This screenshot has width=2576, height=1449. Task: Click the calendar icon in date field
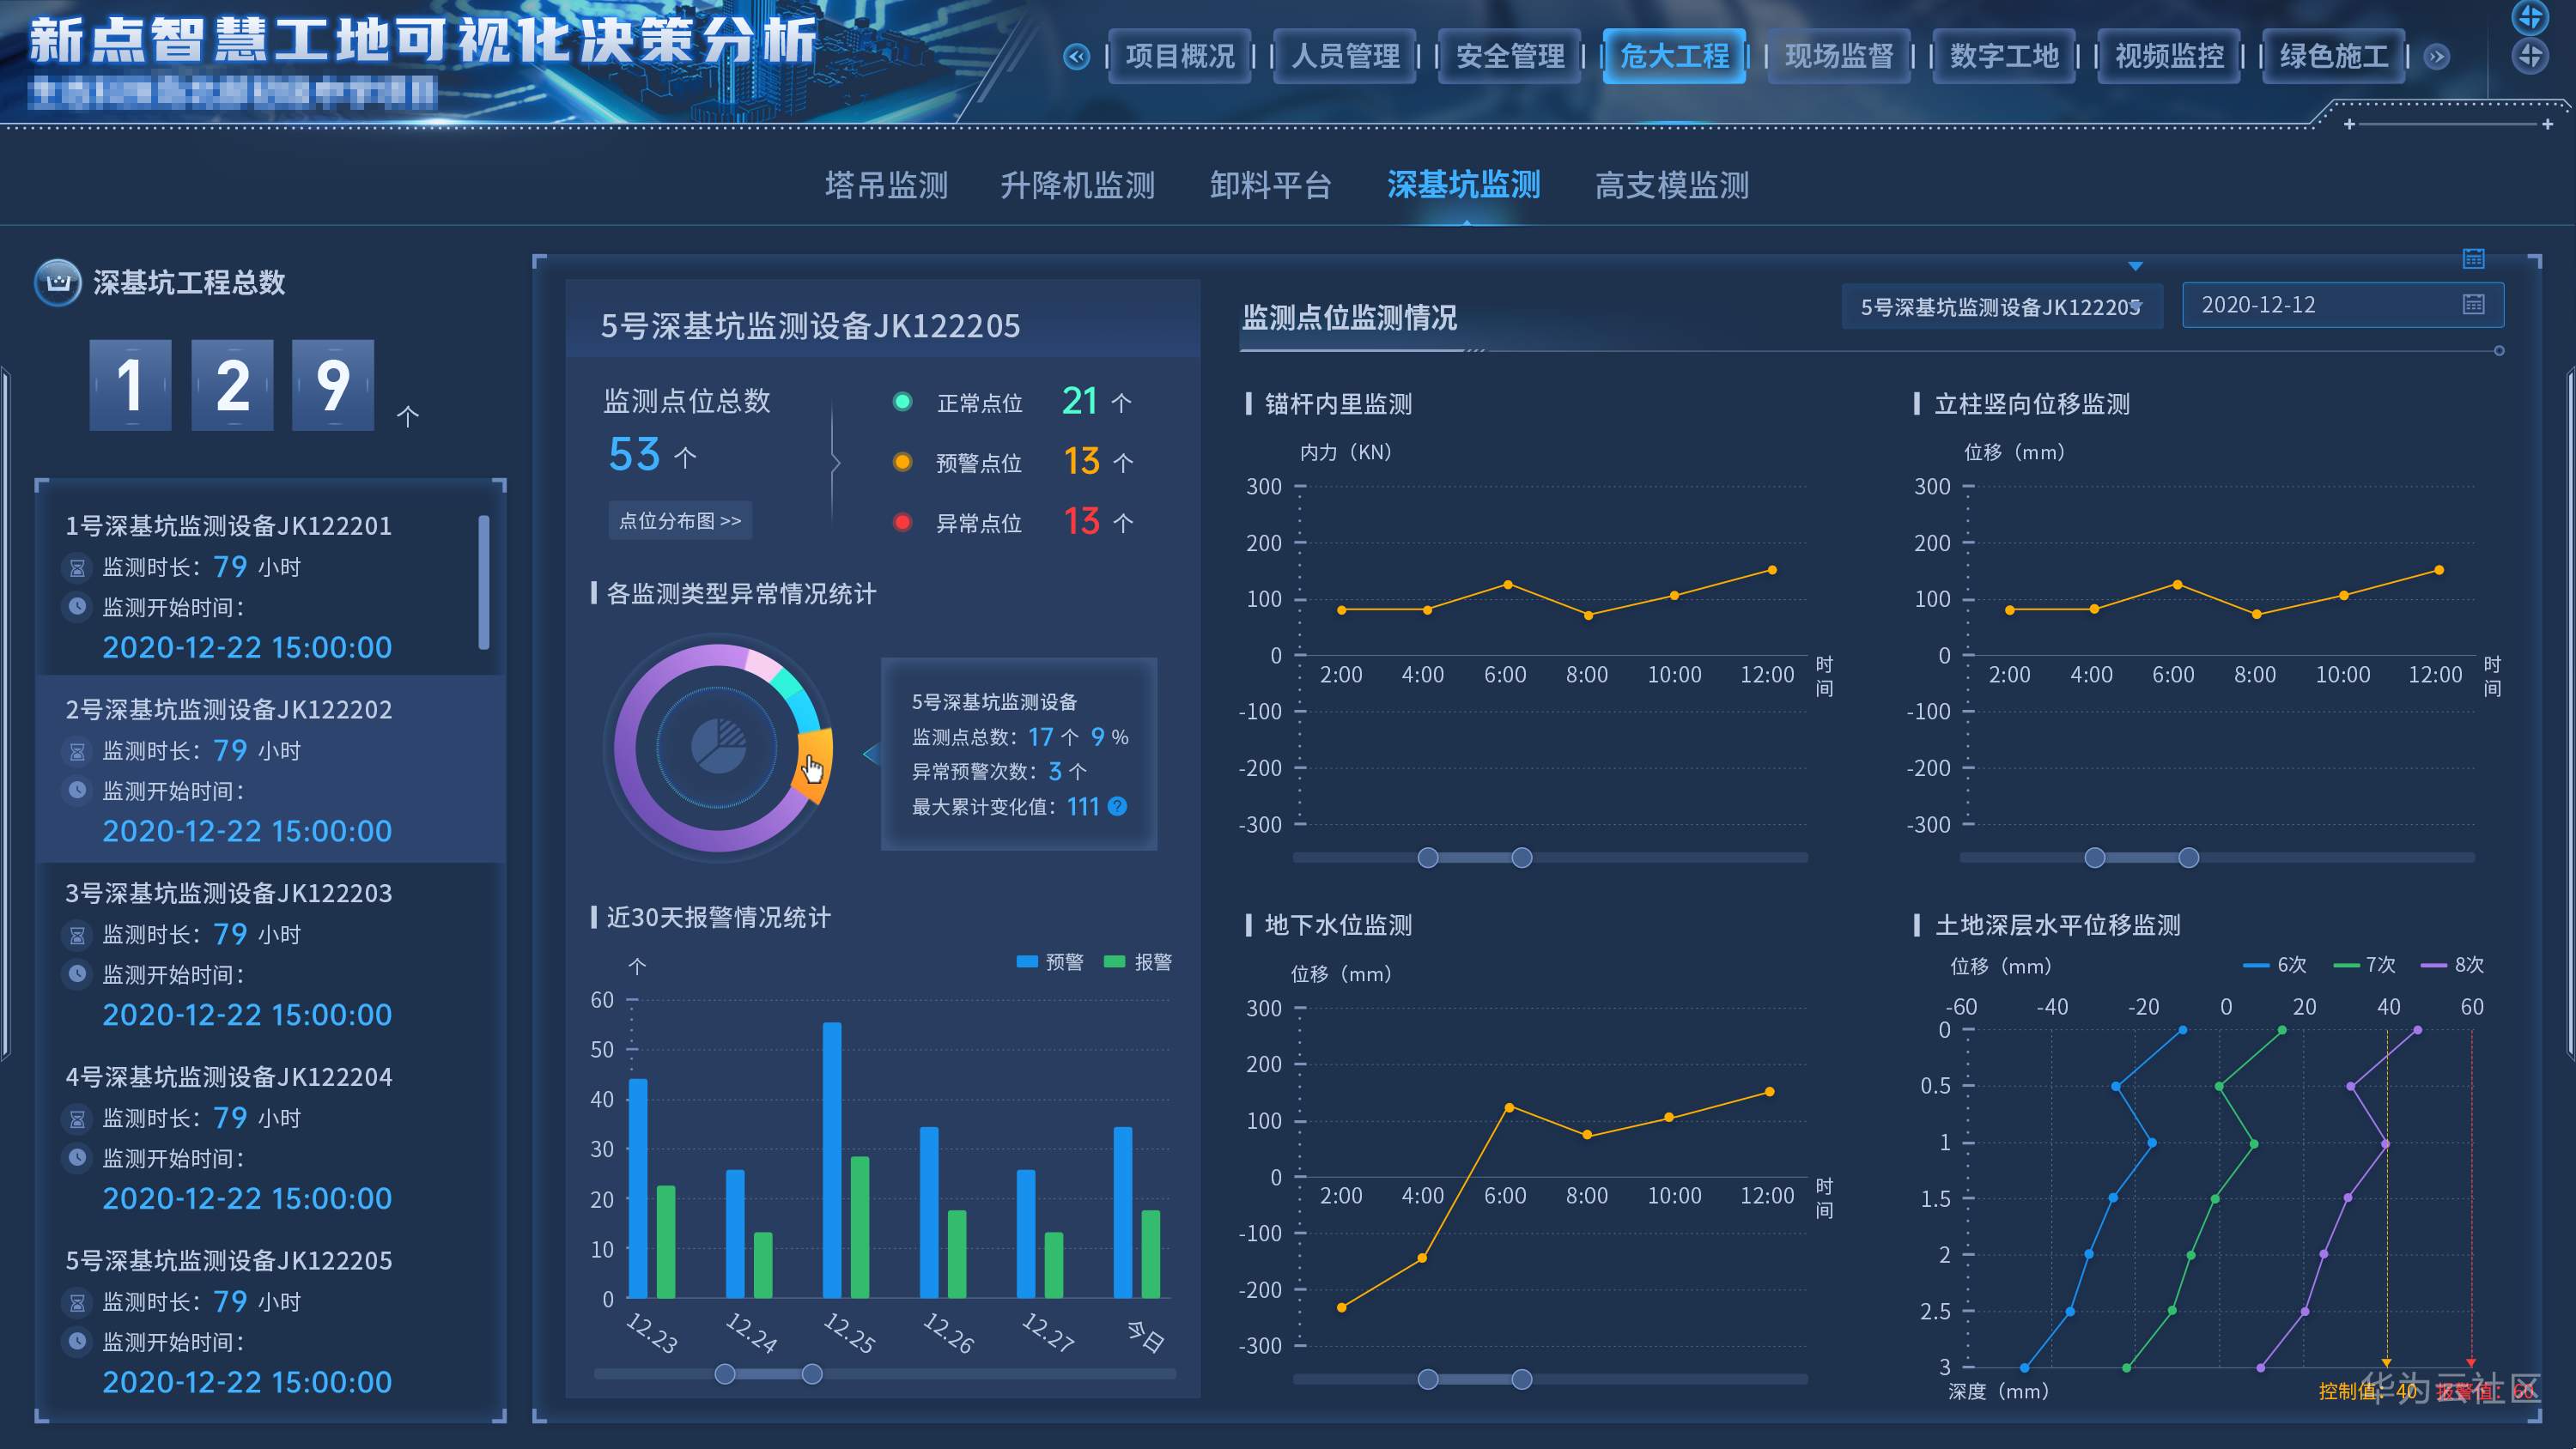(2473, 305)
